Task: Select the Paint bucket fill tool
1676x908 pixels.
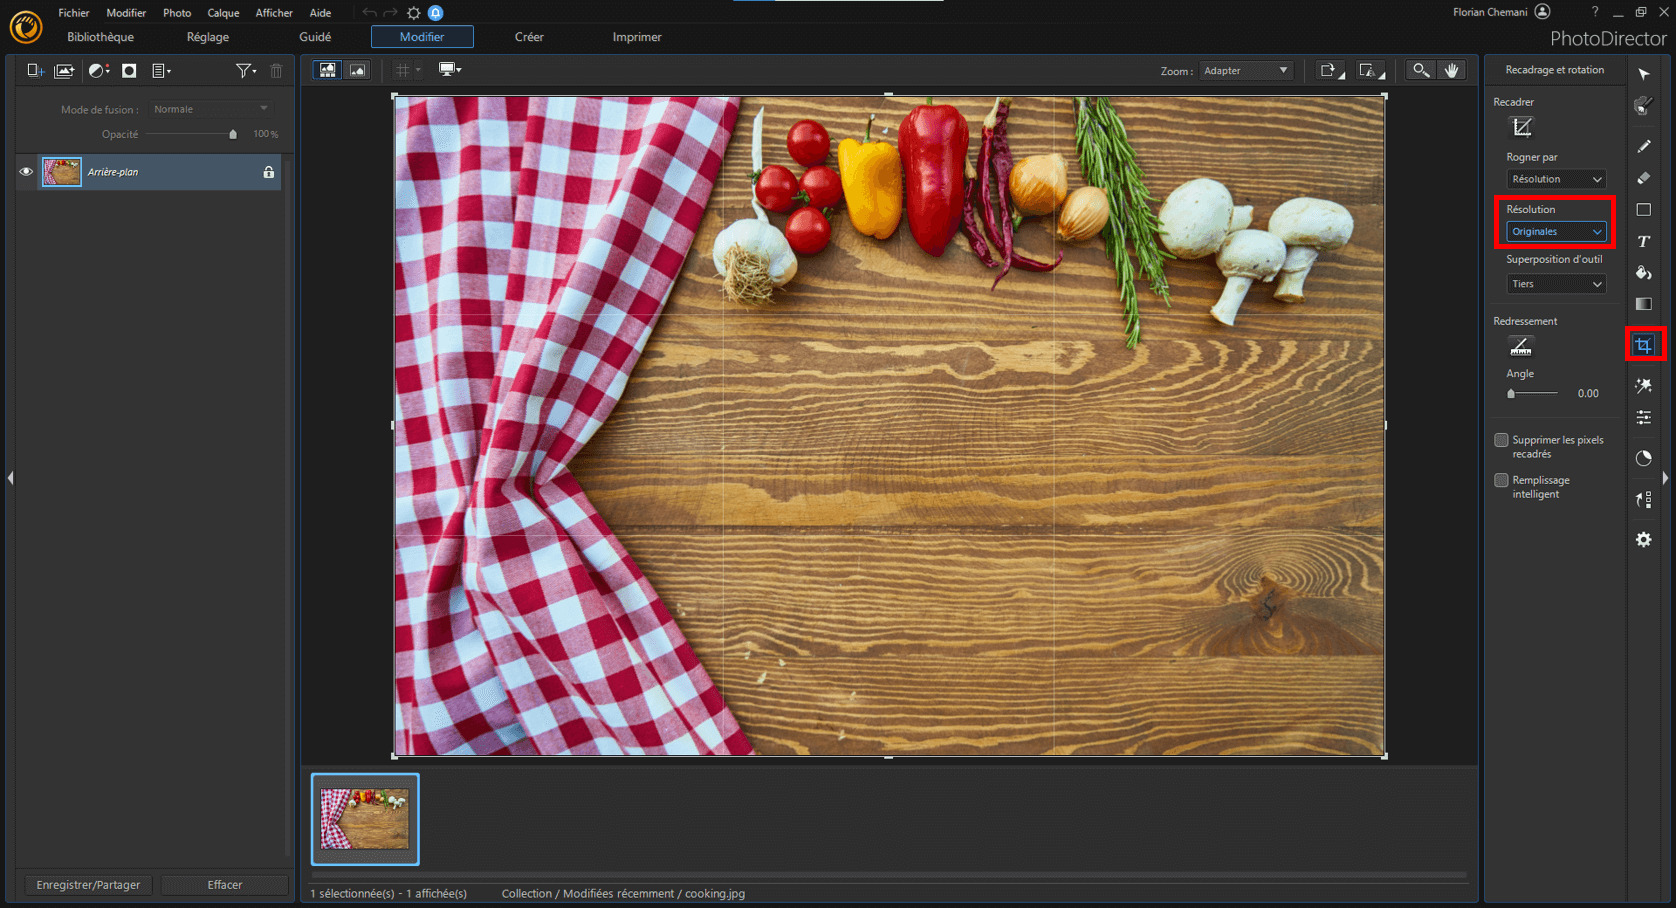Action: 1643,272
